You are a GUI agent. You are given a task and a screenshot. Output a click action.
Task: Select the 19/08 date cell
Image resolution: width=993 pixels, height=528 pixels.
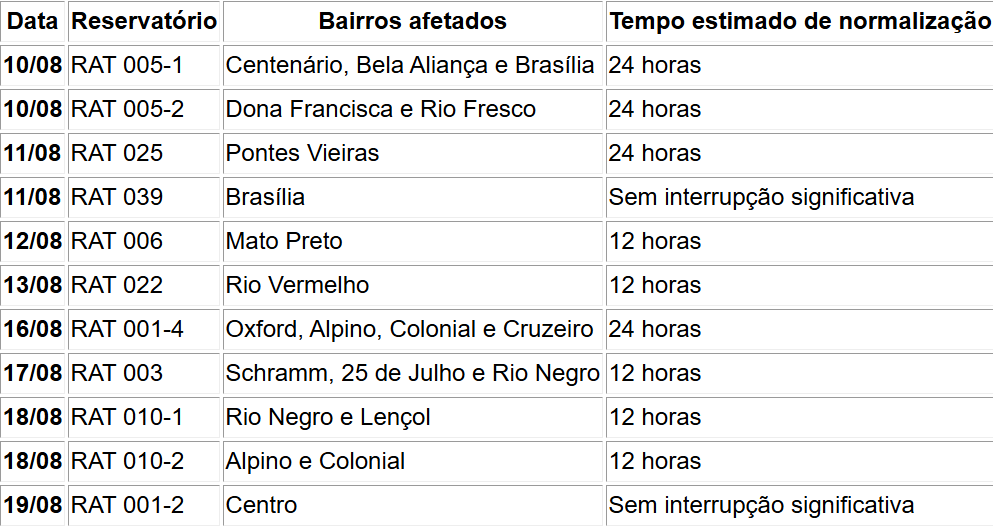pos(33,505)
